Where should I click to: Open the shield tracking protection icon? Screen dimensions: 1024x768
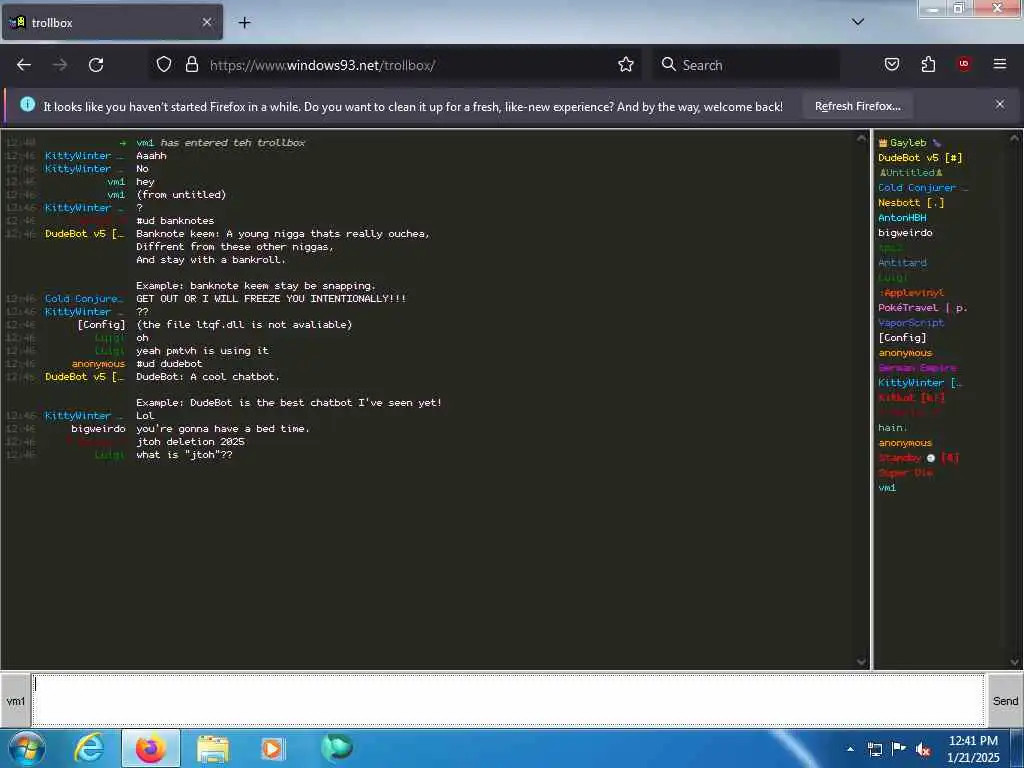(164, 65)
